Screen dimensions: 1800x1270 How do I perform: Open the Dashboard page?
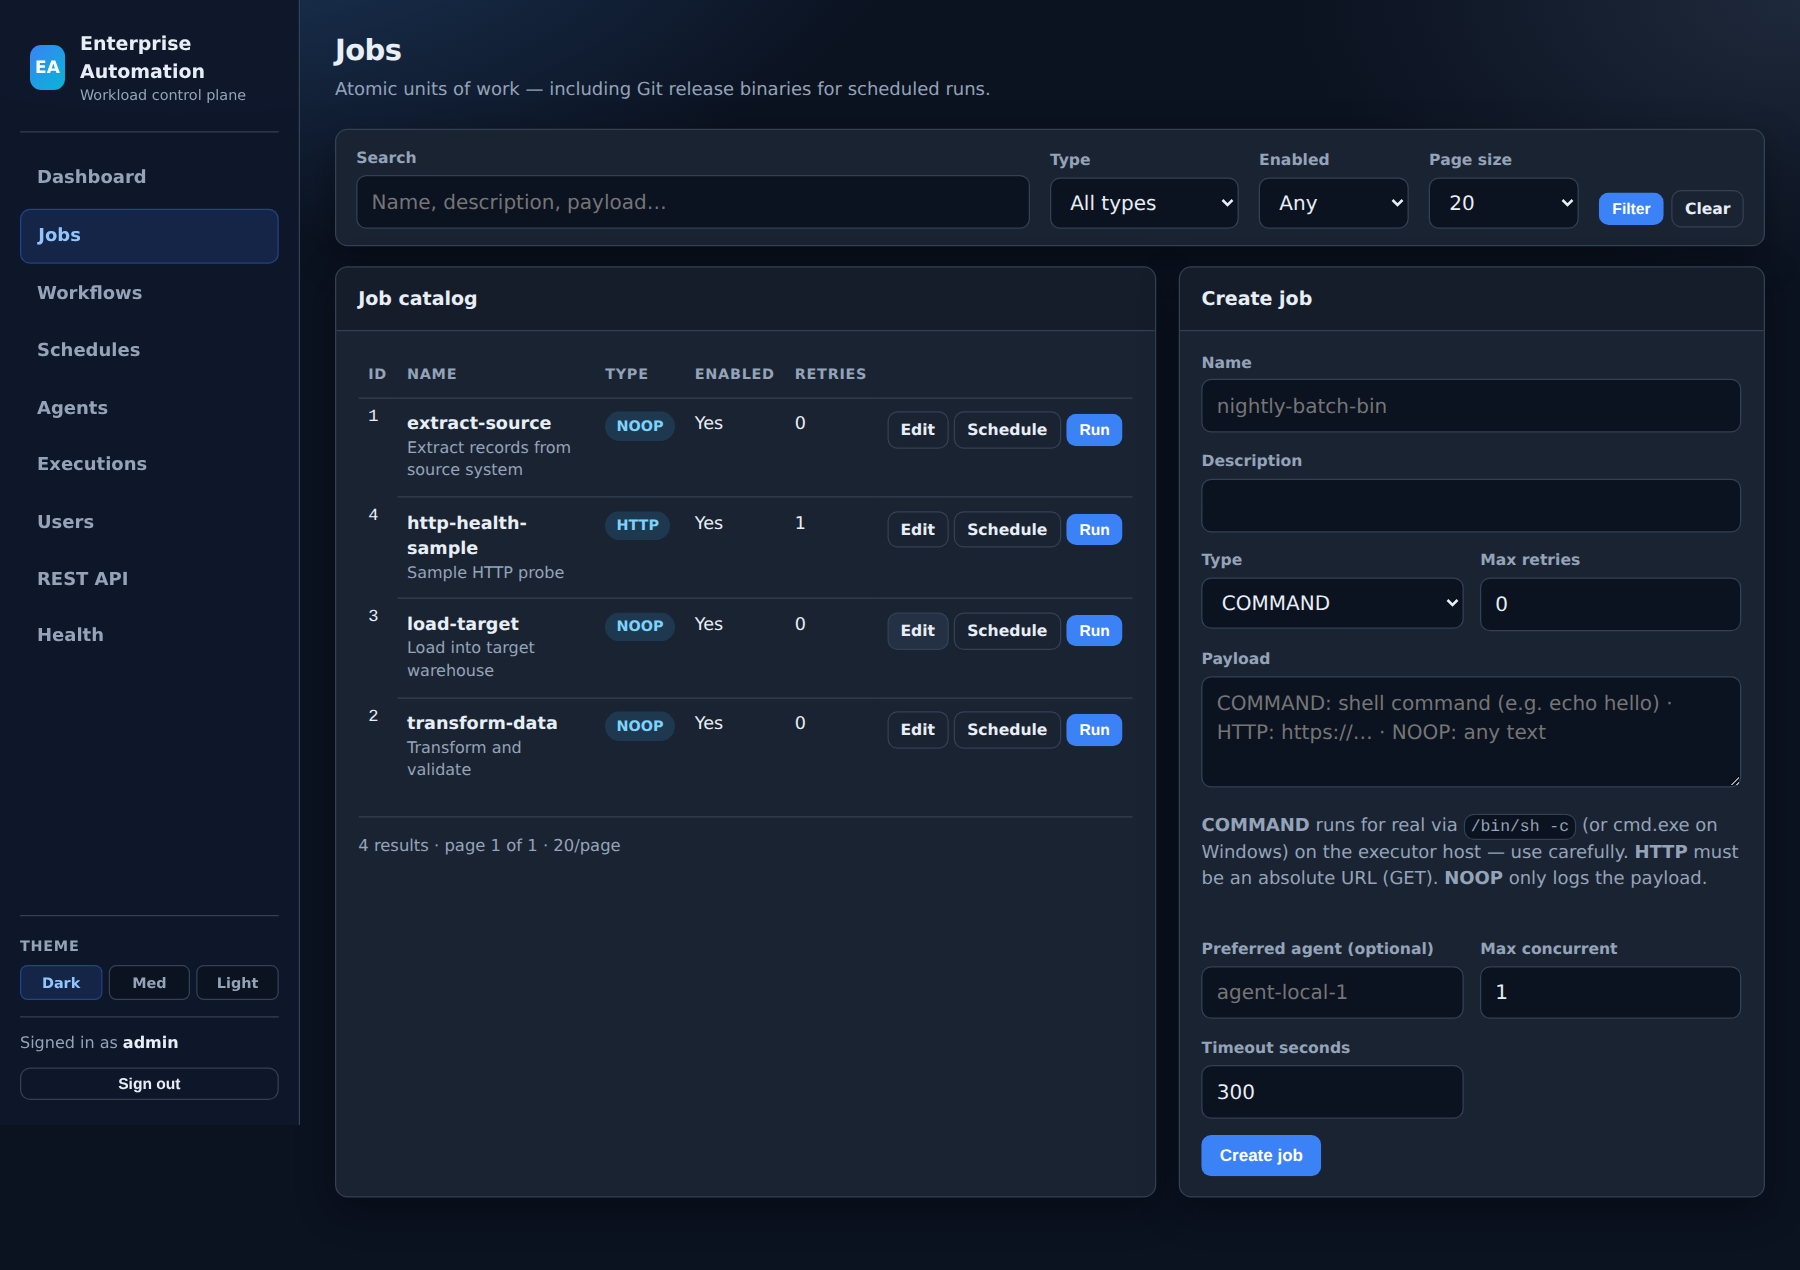click(x=149, y=177)
